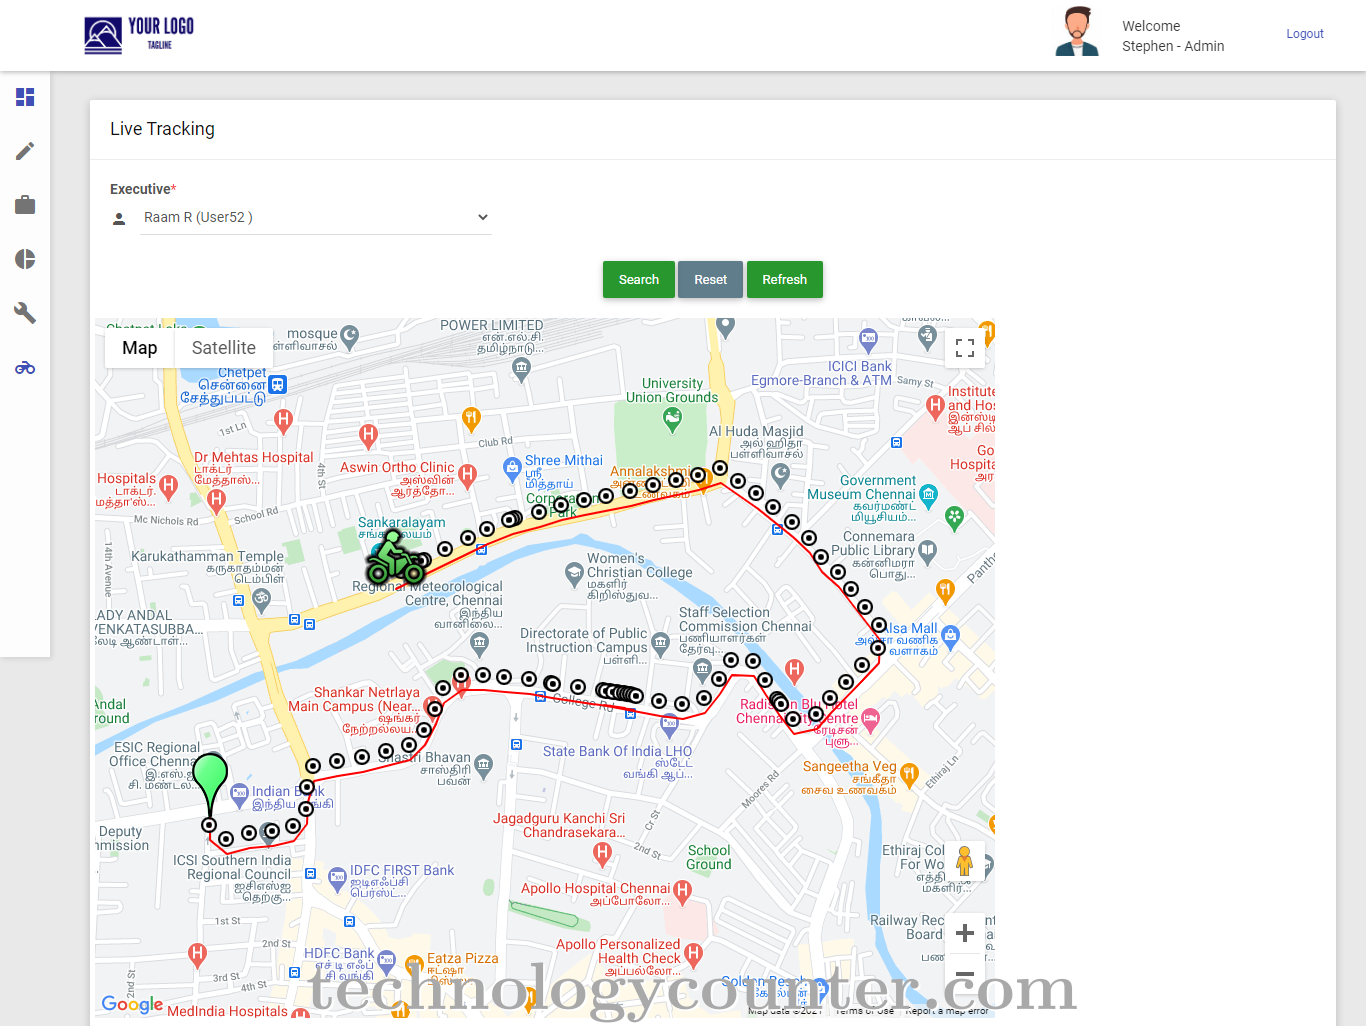Click Women's Christian College marker
Image resolution: width=1366 pixels, height=1026 pixels.
574,573
